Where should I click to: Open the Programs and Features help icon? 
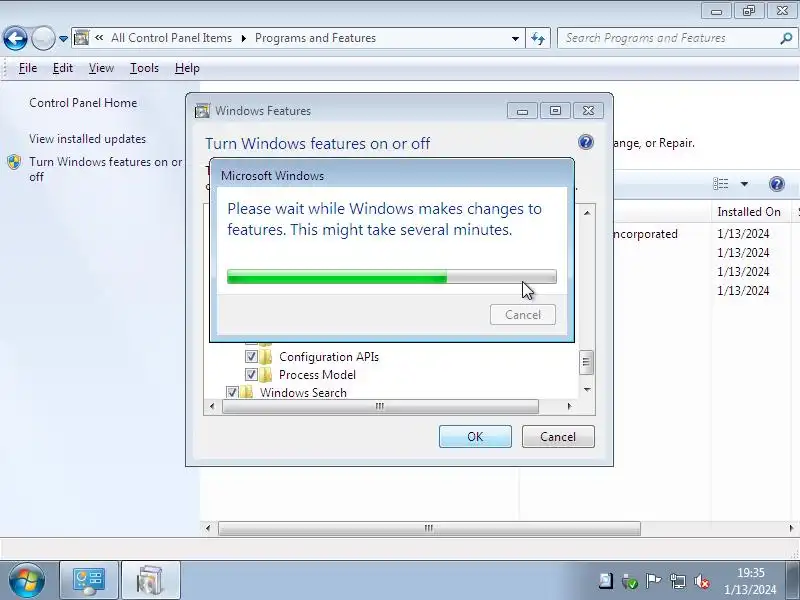coord(777,184)
